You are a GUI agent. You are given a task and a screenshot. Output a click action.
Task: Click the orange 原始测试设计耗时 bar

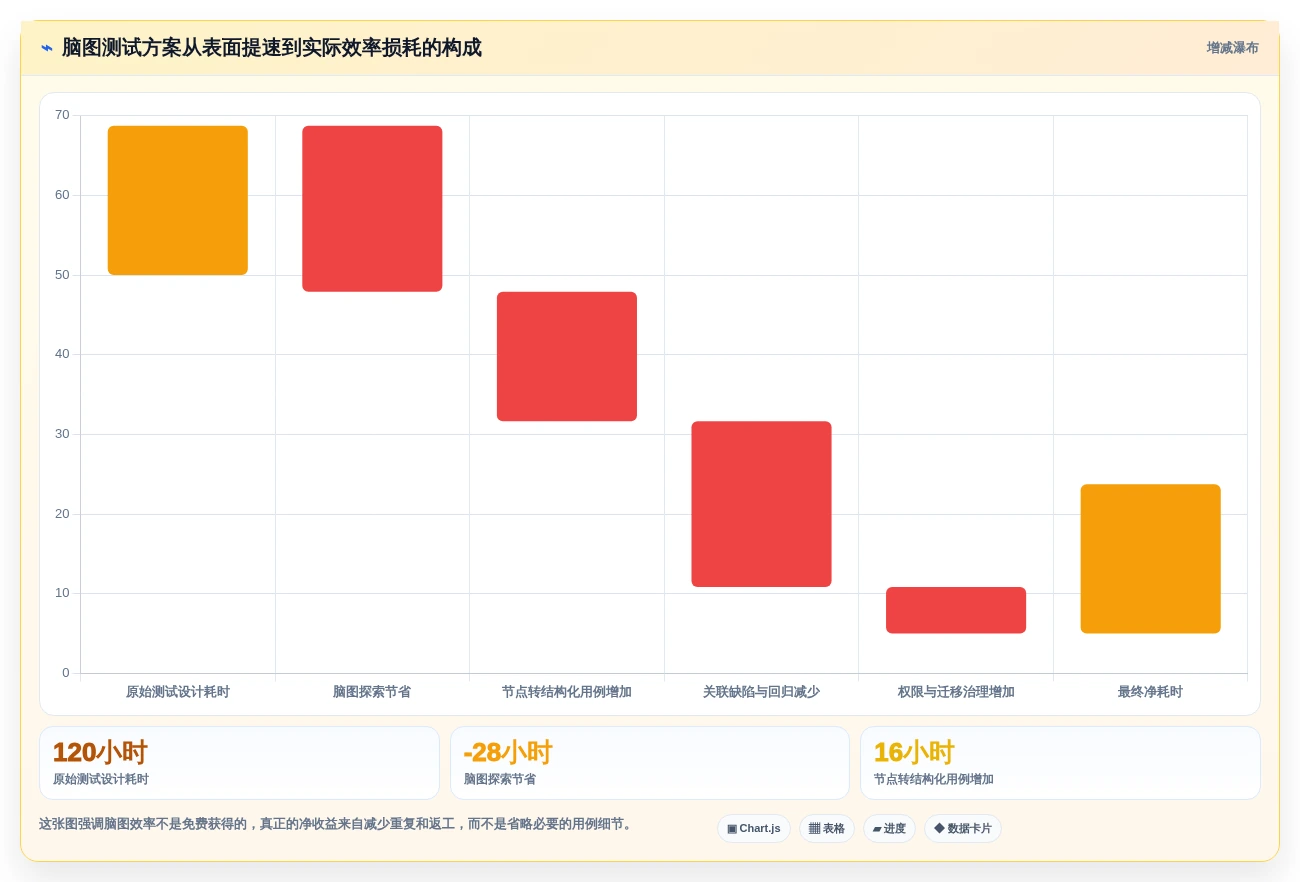[178, 200]
